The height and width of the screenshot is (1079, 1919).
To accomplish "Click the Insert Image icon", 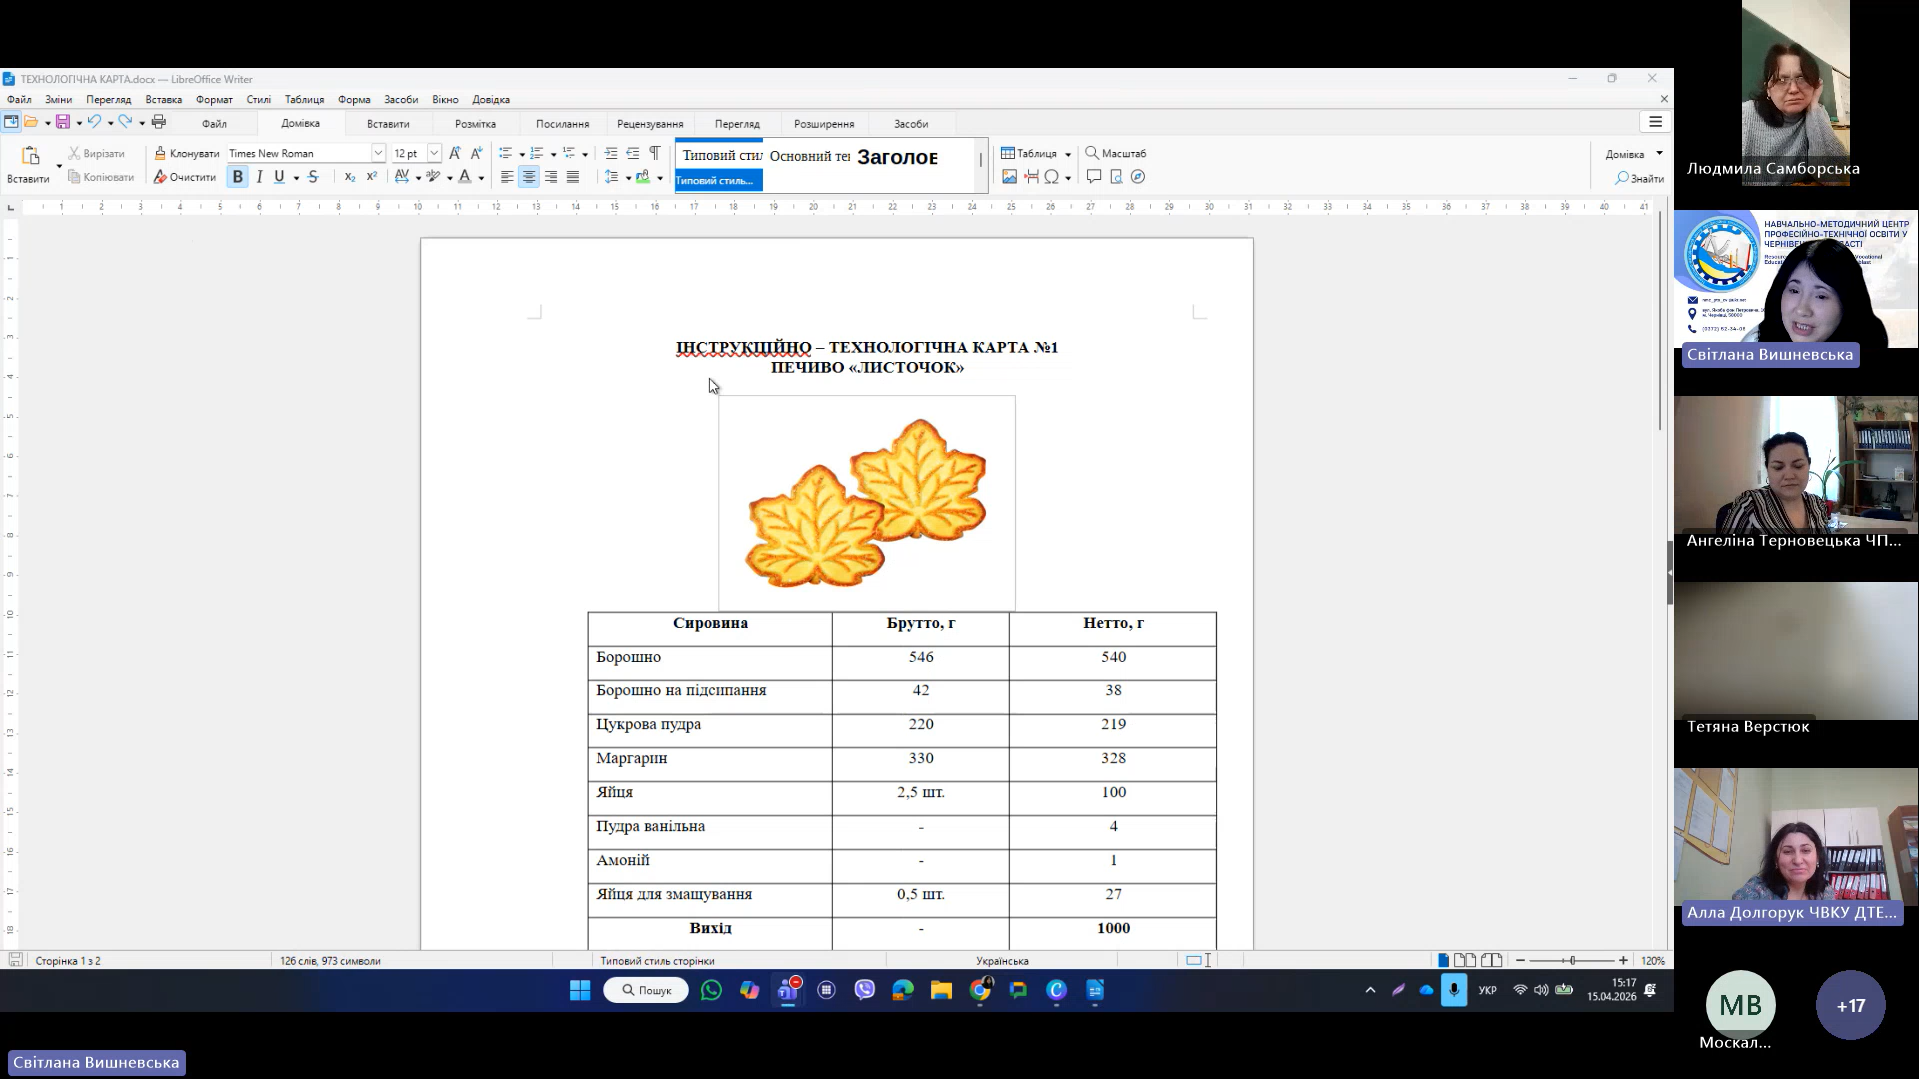I will pyautogui.click(x=1009, y=177).
